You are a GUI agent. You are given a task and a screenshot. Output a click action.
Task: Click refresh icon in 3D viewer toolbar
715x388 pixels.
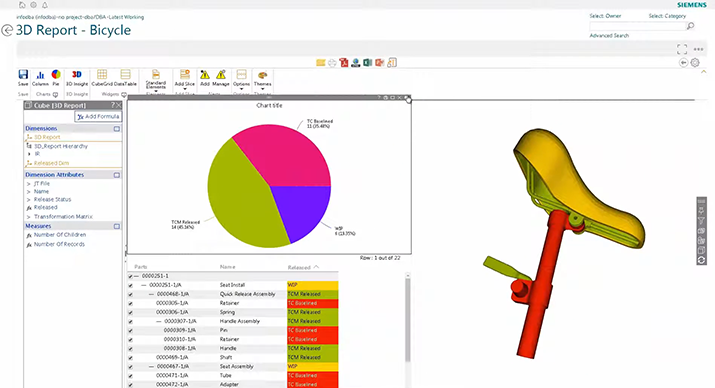(701, 260)
